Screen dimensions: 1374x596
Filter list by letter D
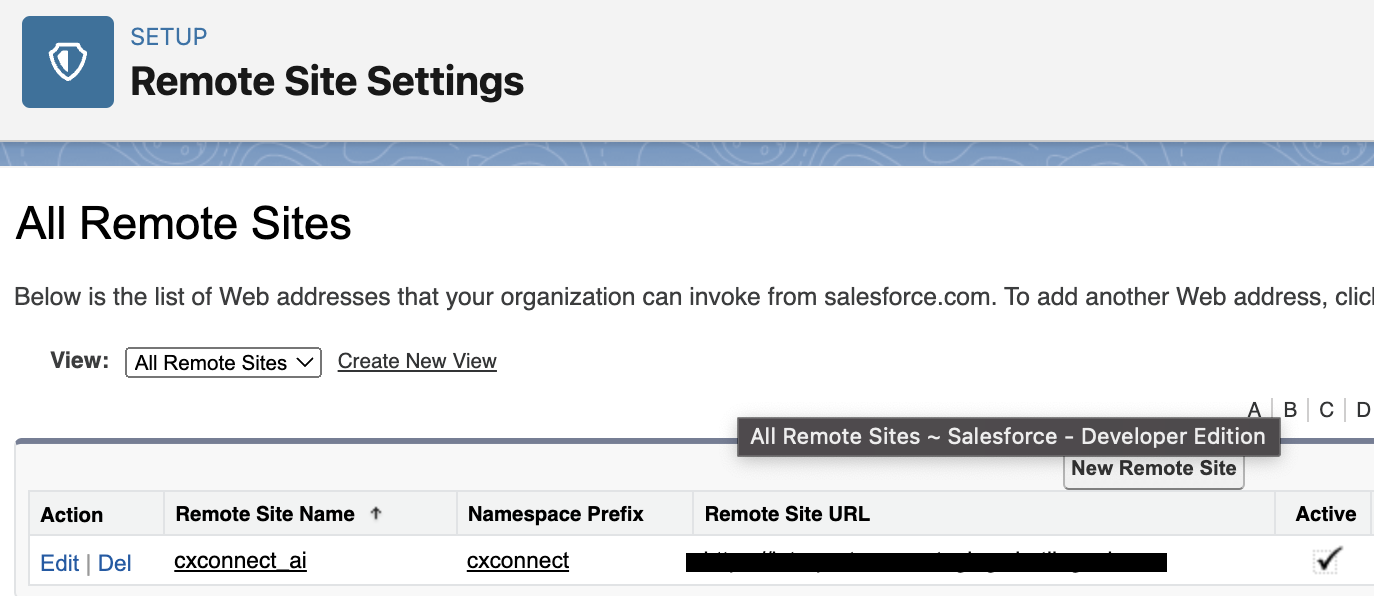tap(1362, 409)
